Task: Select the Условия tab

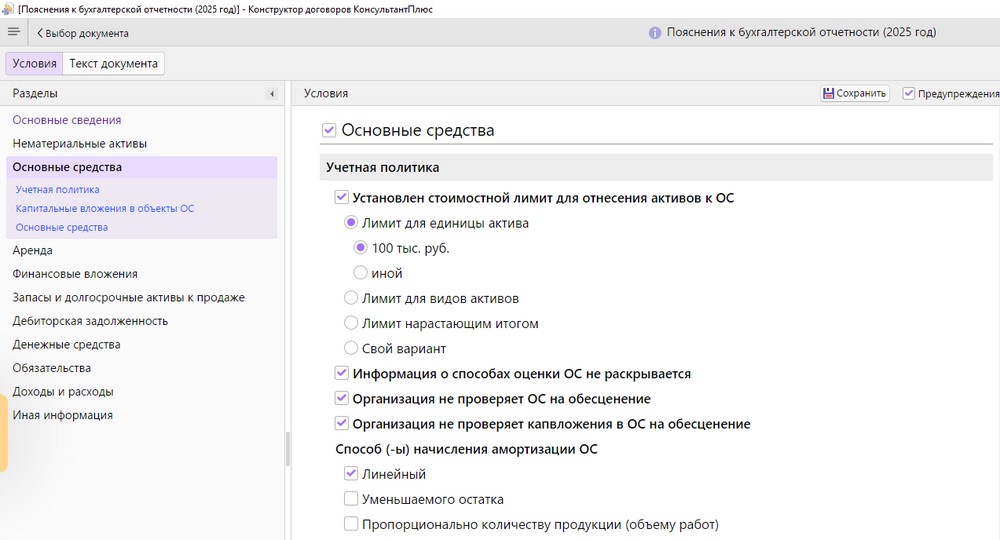Action: point(34,63)
